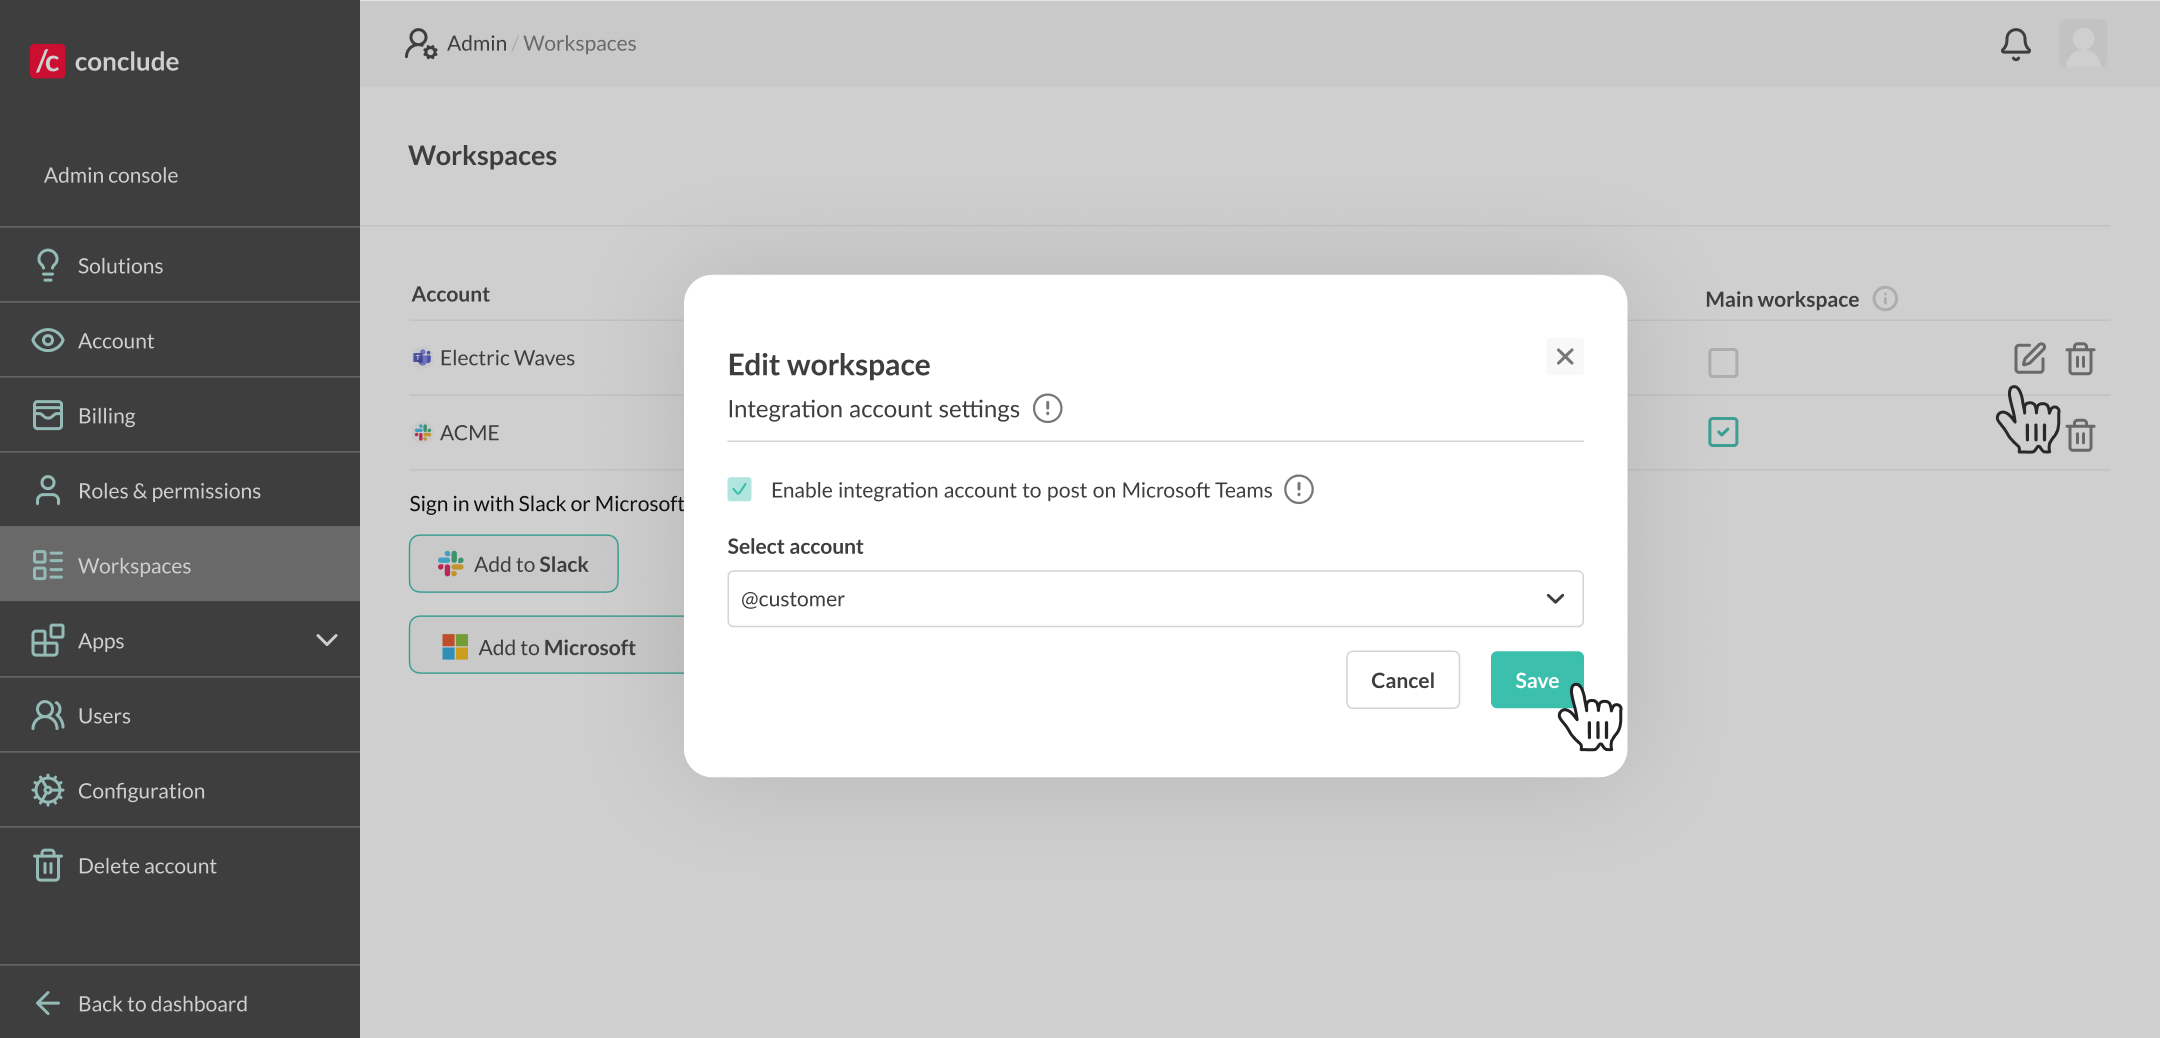The image size is (2160, 1038).
Task: Open the Select account dropdown
Action: pos(1155,598)
